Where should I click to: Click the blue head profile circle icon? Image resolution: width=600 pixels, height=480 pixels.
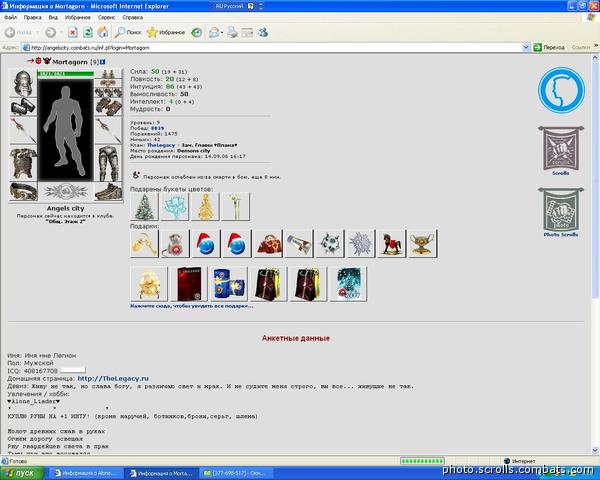[x=561, y=90]
